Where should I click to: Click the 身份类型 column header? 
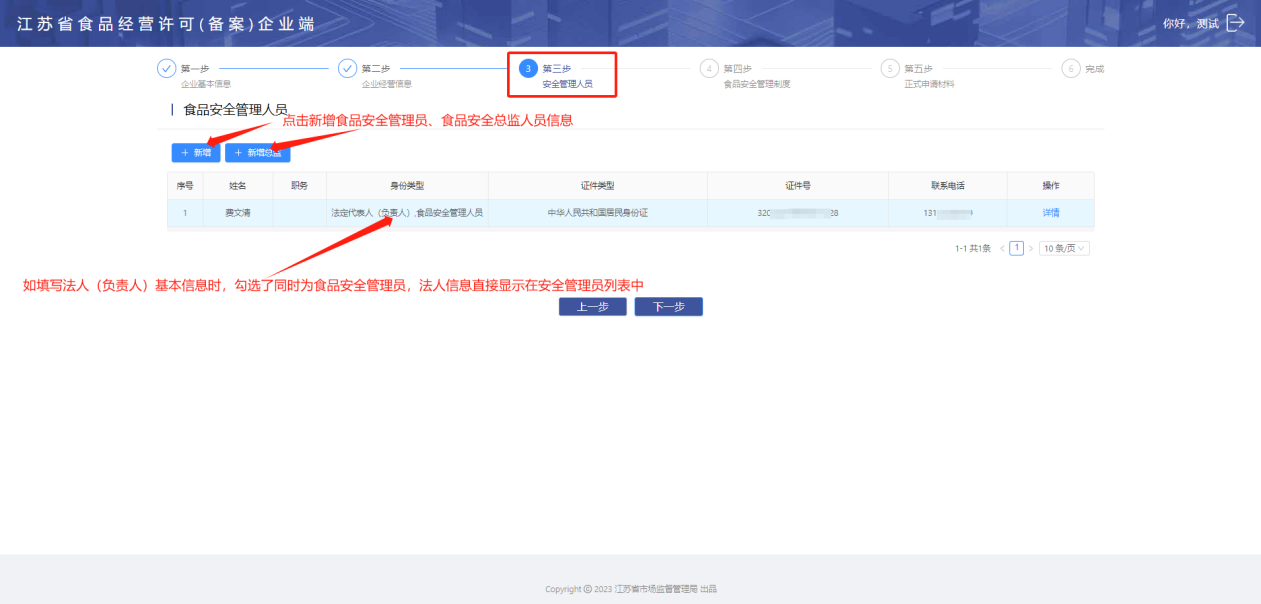[x=407, y=186]
